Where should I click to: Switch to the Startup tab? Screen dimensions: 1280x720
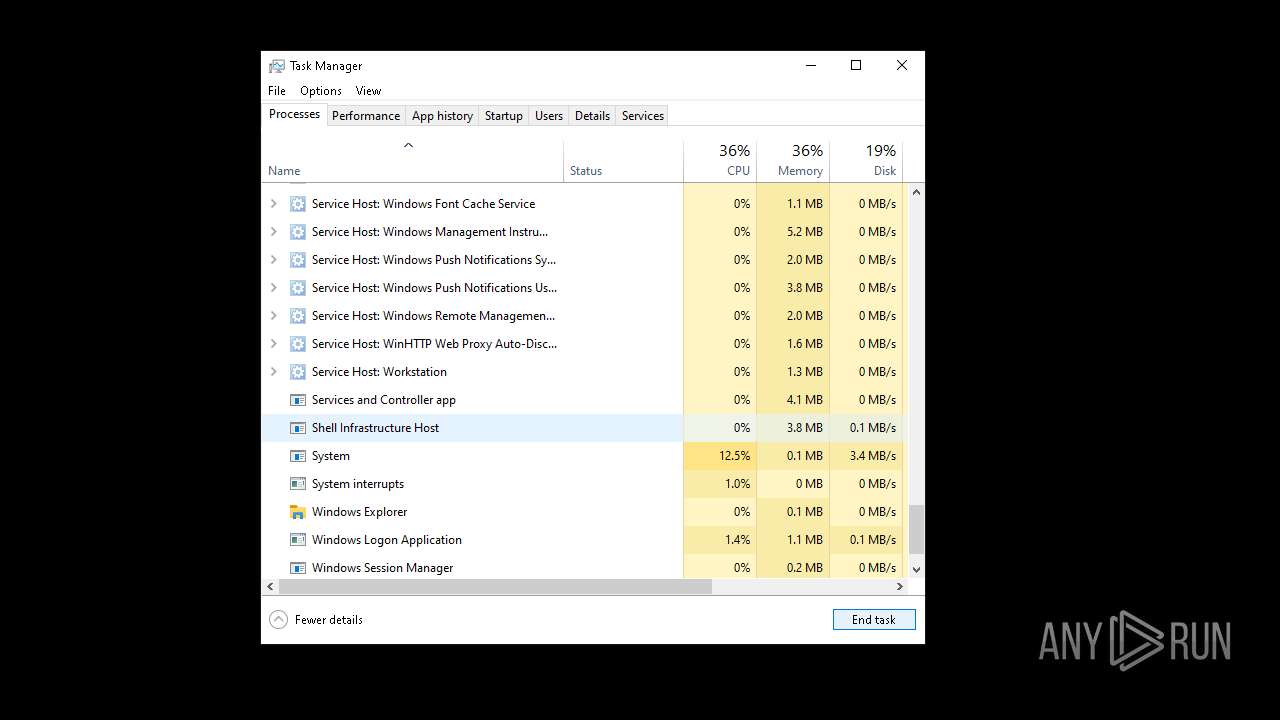tap(504, 116)
